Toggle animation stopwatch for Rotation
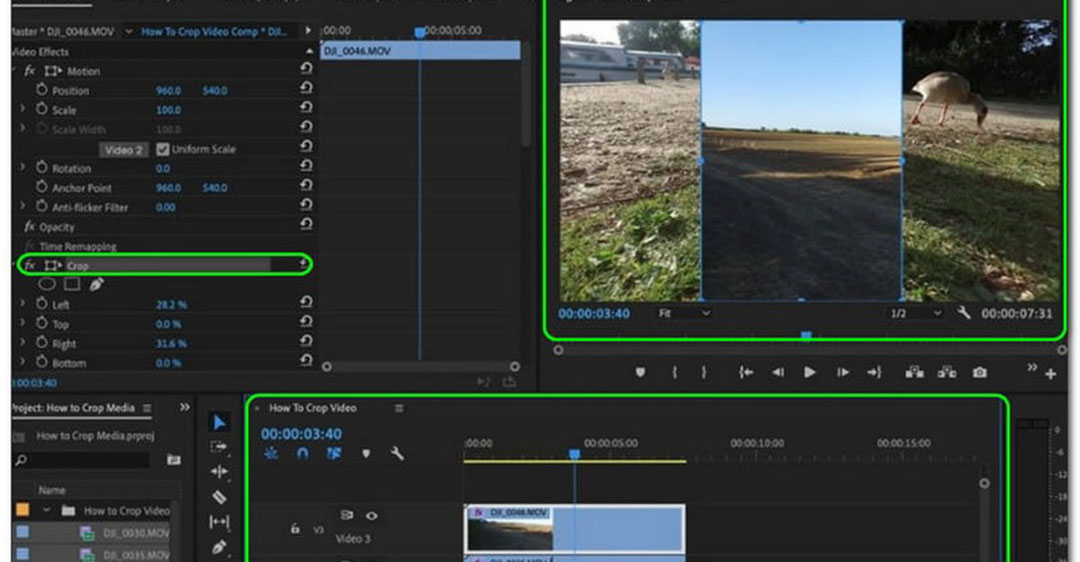 pyautogui.click(x=41, y=167)
